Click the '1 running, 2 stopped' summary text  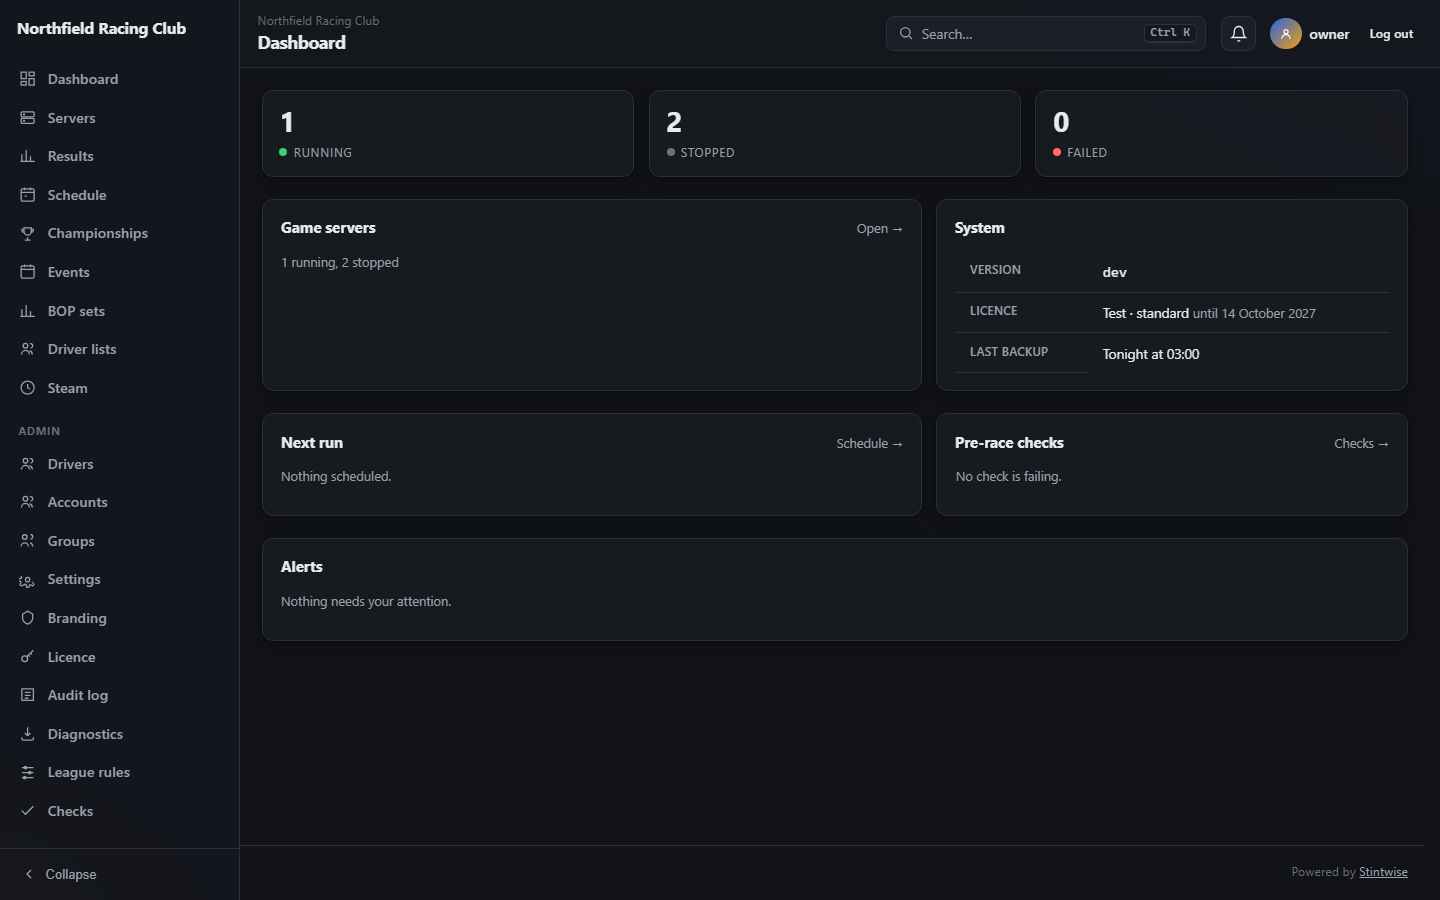pos(340,263)
